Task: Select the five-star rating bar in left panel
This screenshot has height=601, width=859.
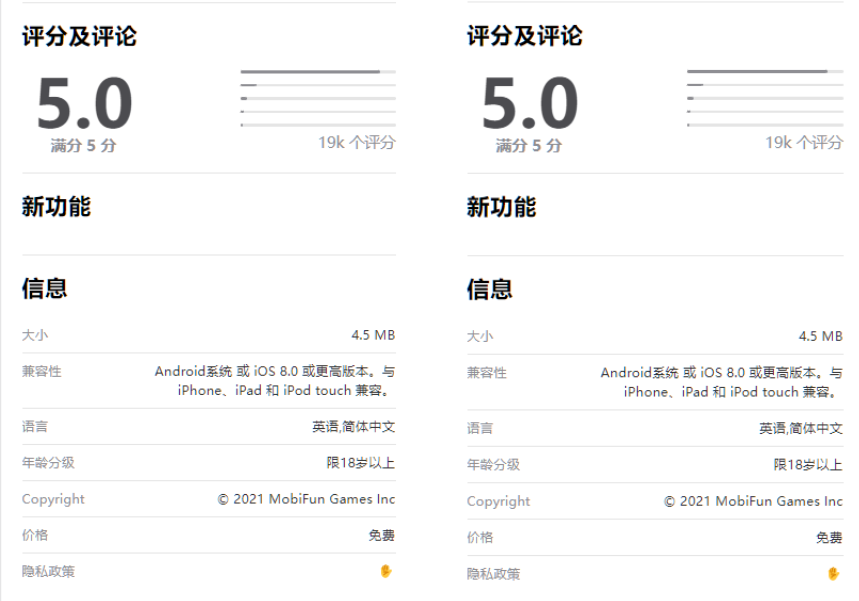Action: 318,72
